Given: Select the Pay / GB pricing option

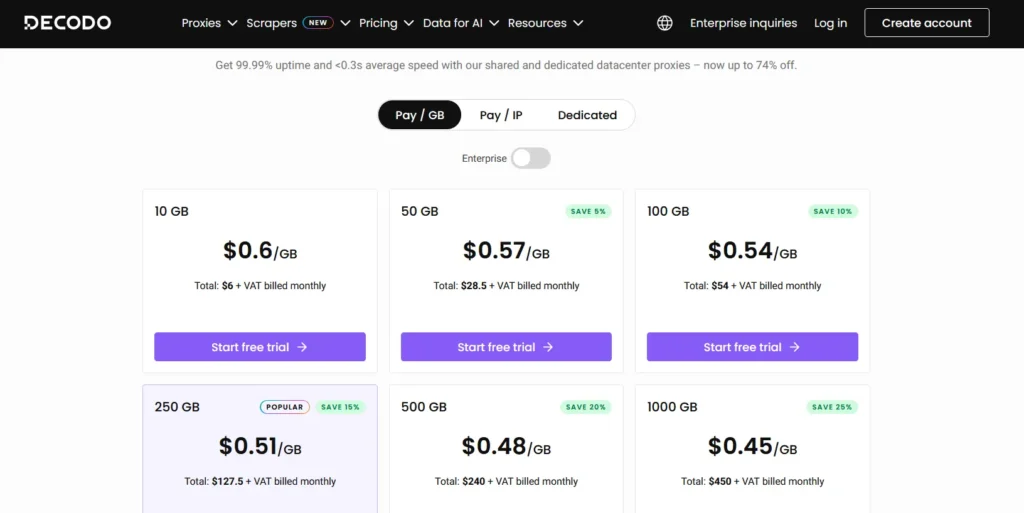Looking at the screenshot, I should 419,115.
